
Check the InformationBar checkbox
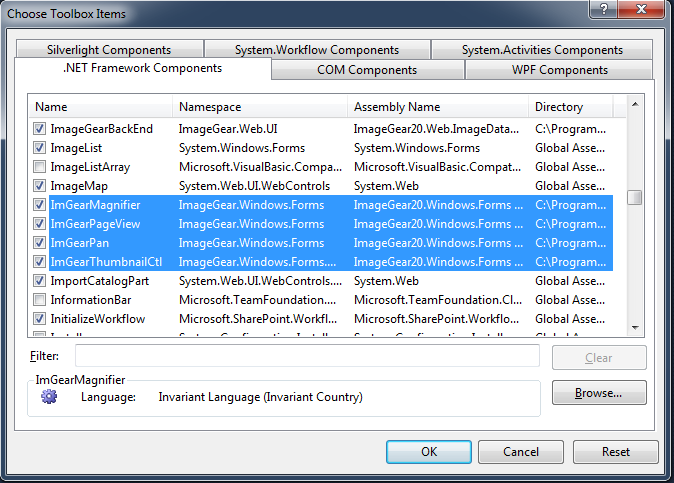(x=39, y=300)
